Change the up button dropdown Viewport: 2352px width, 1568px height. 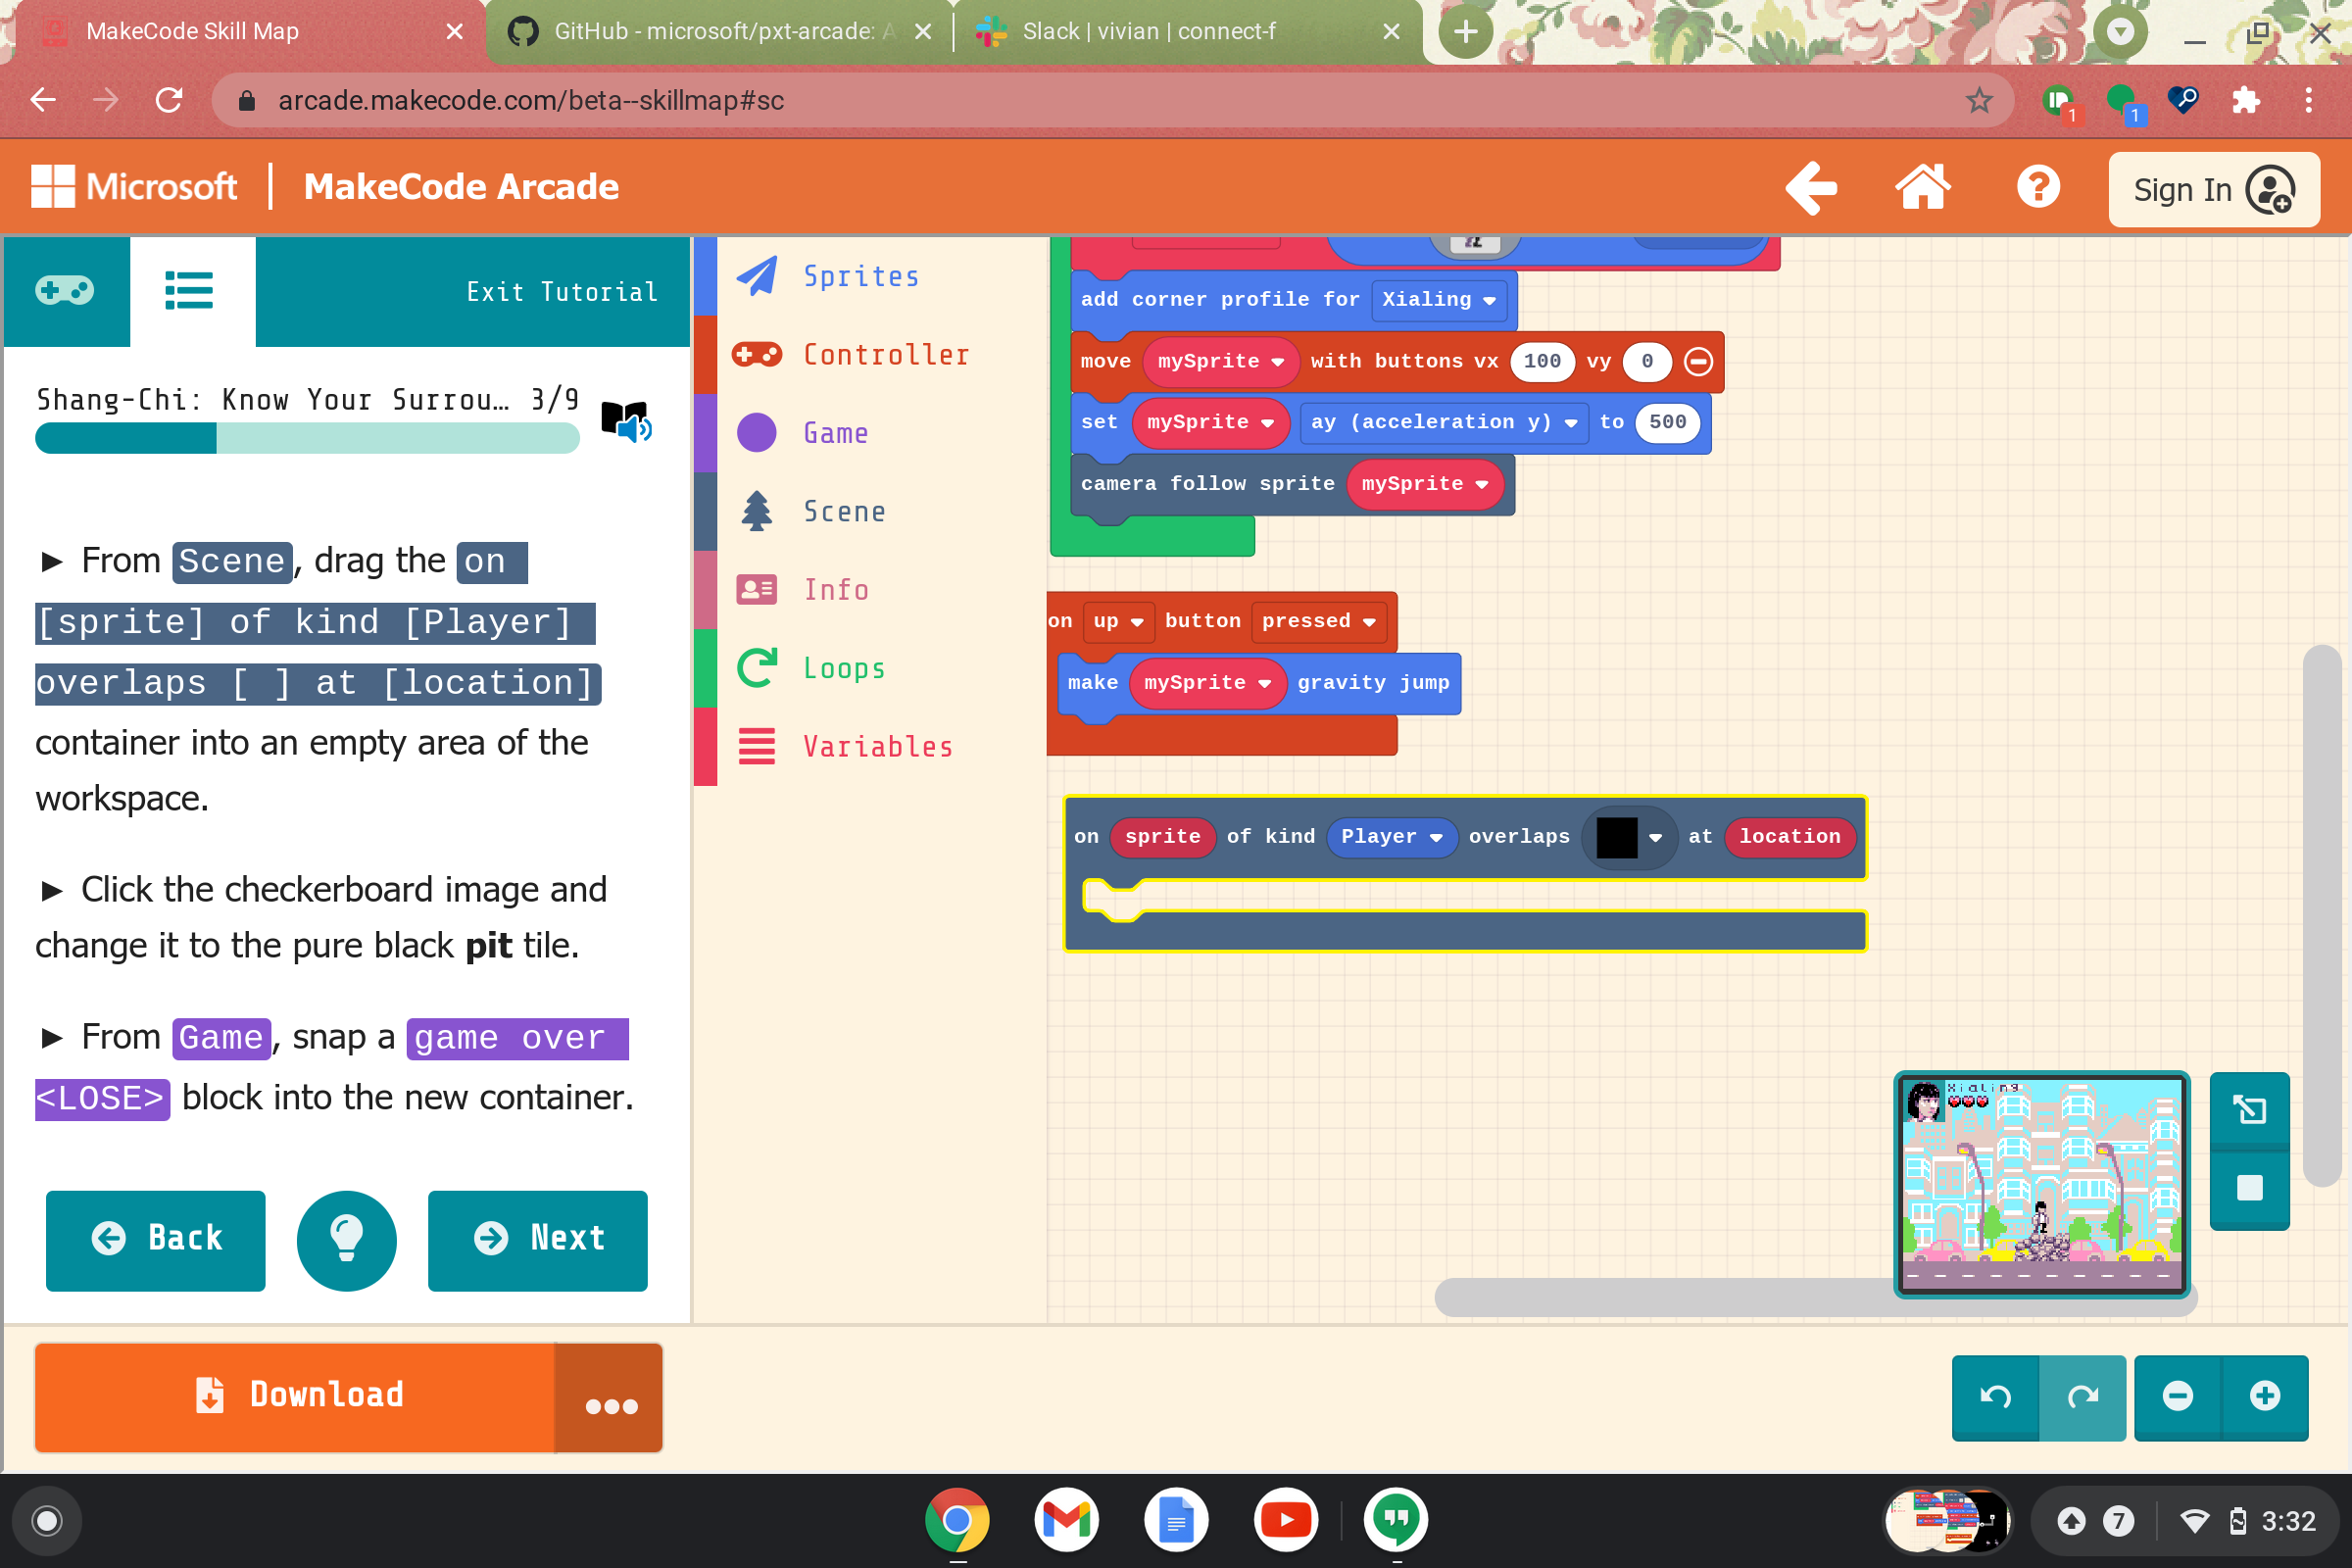(1118, 621)
